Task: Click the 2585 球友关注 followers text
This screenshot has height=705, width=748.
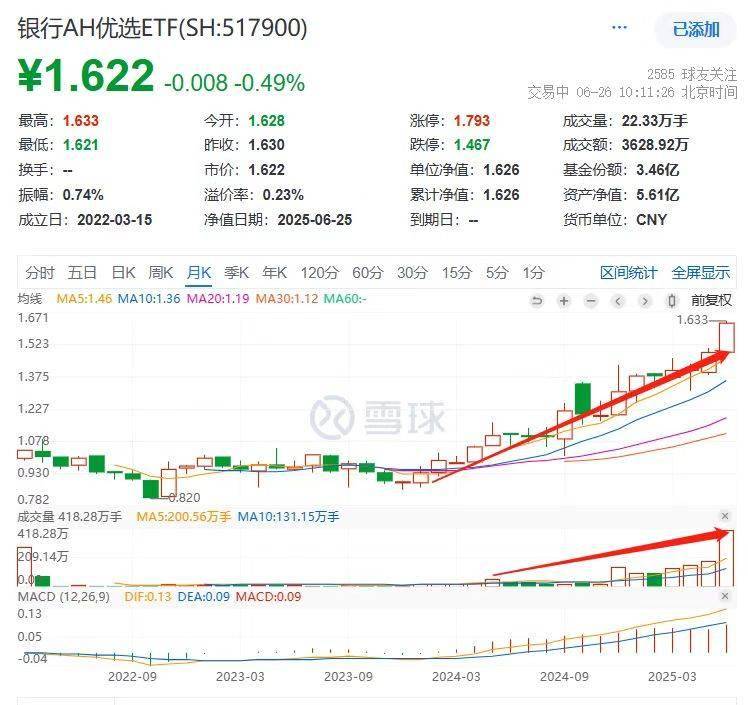Action: pyautogui.click(x=692, y=74)
